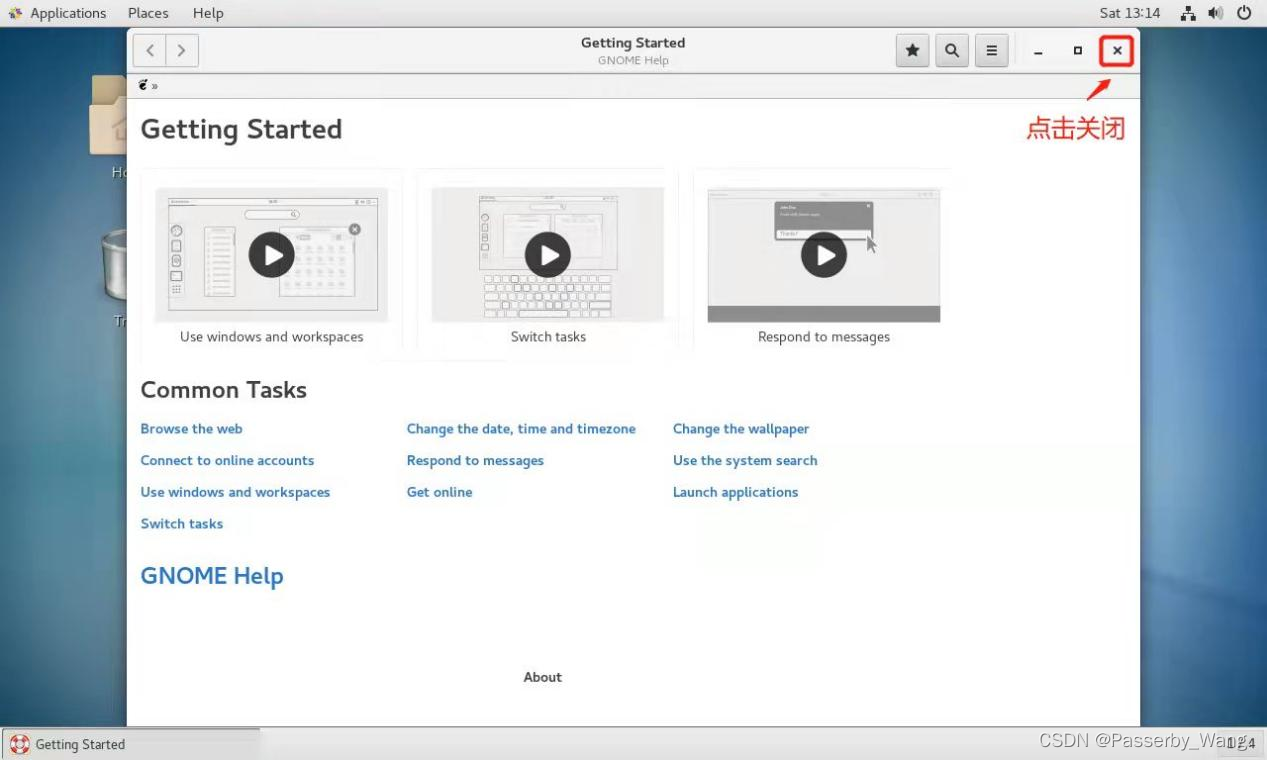Open 'Change the date, time and timezone' link
The height and width of the screenshot is (760, 1267).
pos(521,429)
